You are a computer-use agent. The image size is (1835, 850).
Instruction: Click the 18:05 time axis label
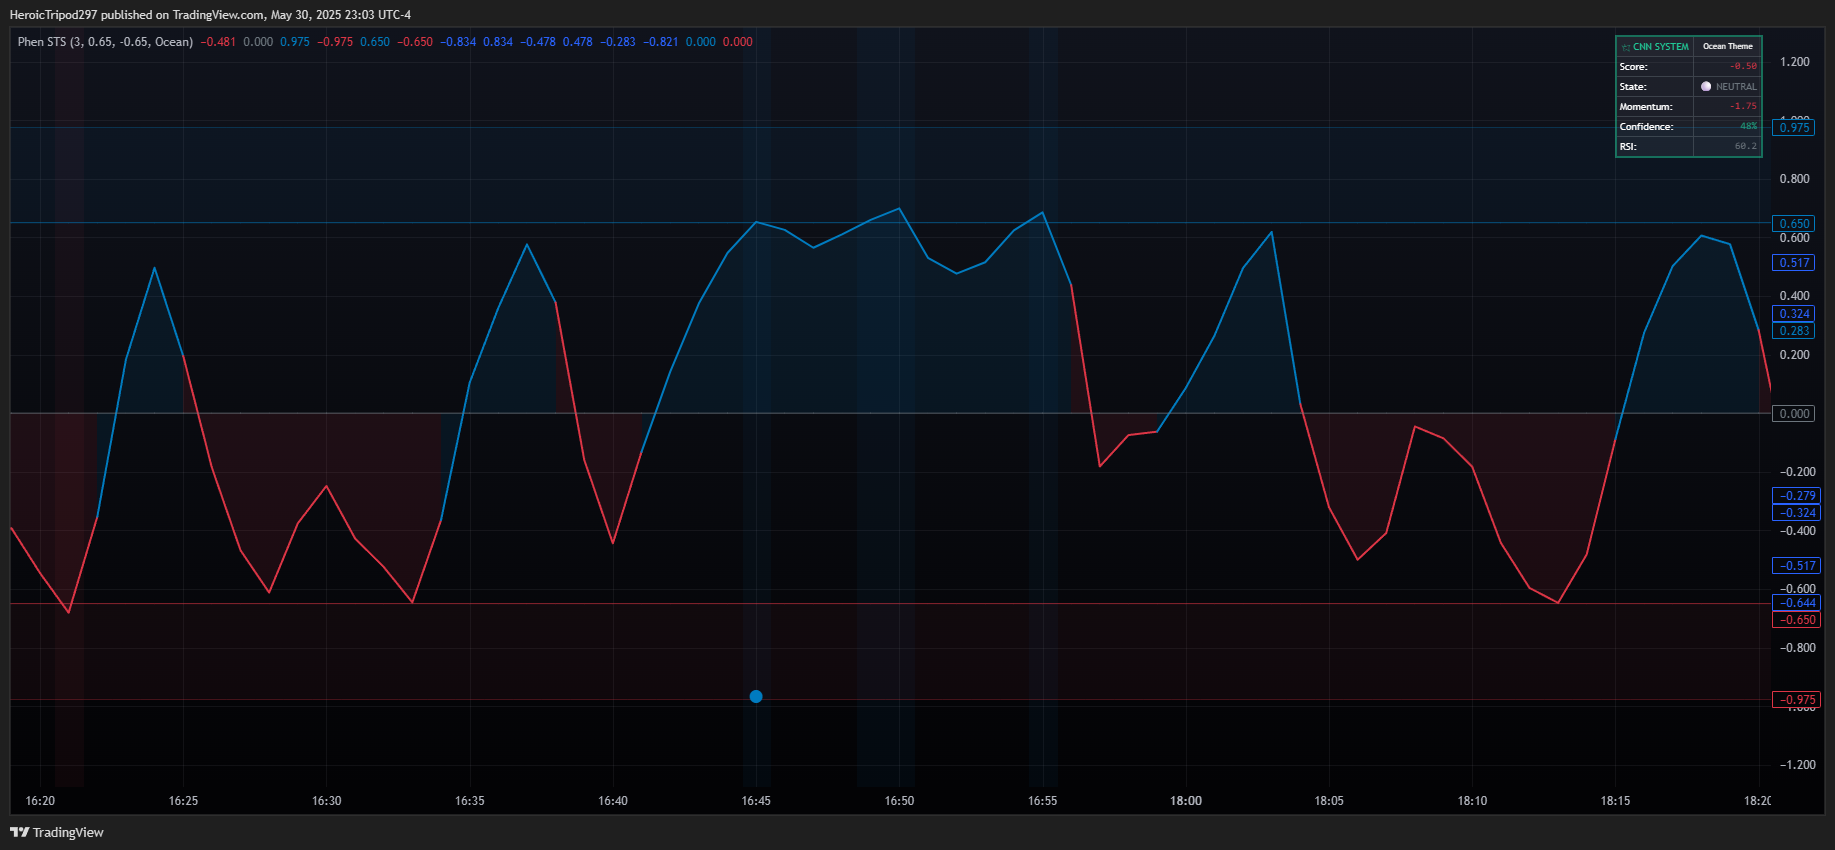(x=1329, y=801)
